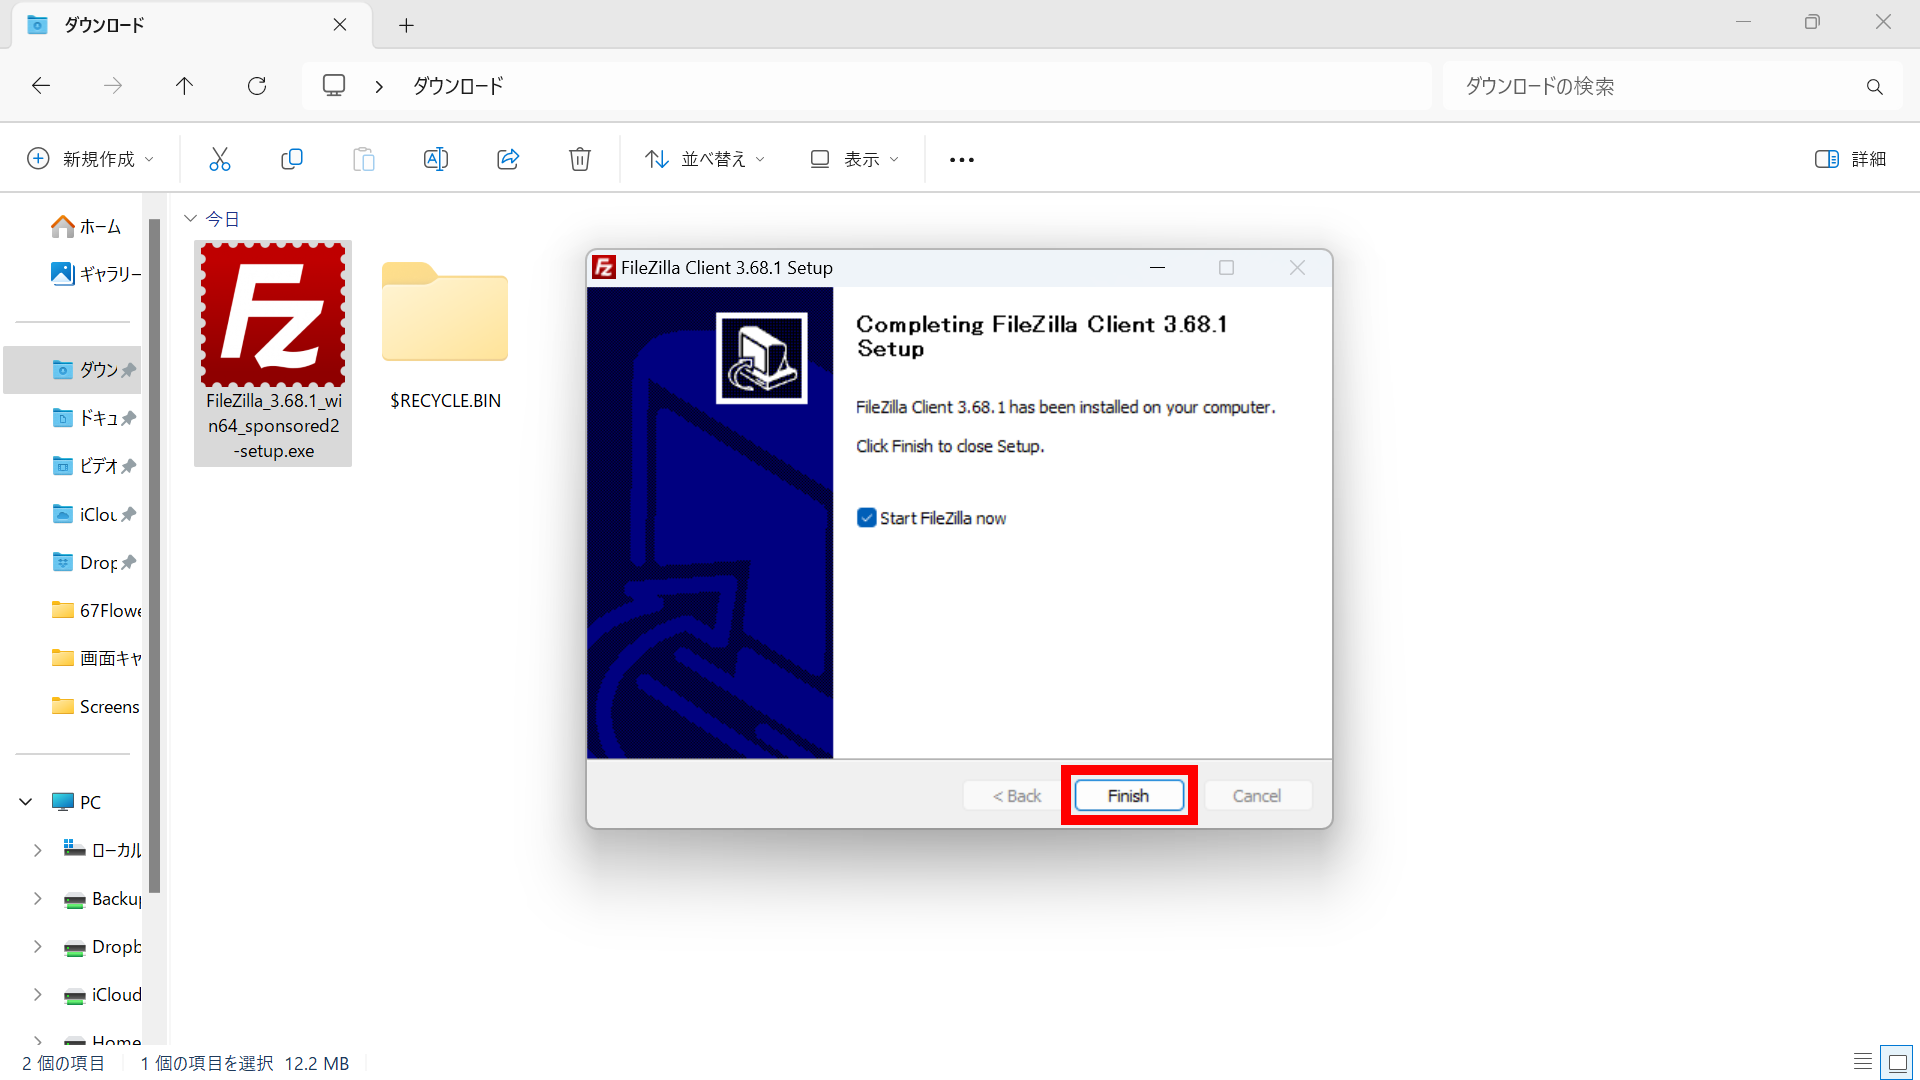1920x1080 pixels.
Task: Go back in File Explorer
Action: click(41, 86)
